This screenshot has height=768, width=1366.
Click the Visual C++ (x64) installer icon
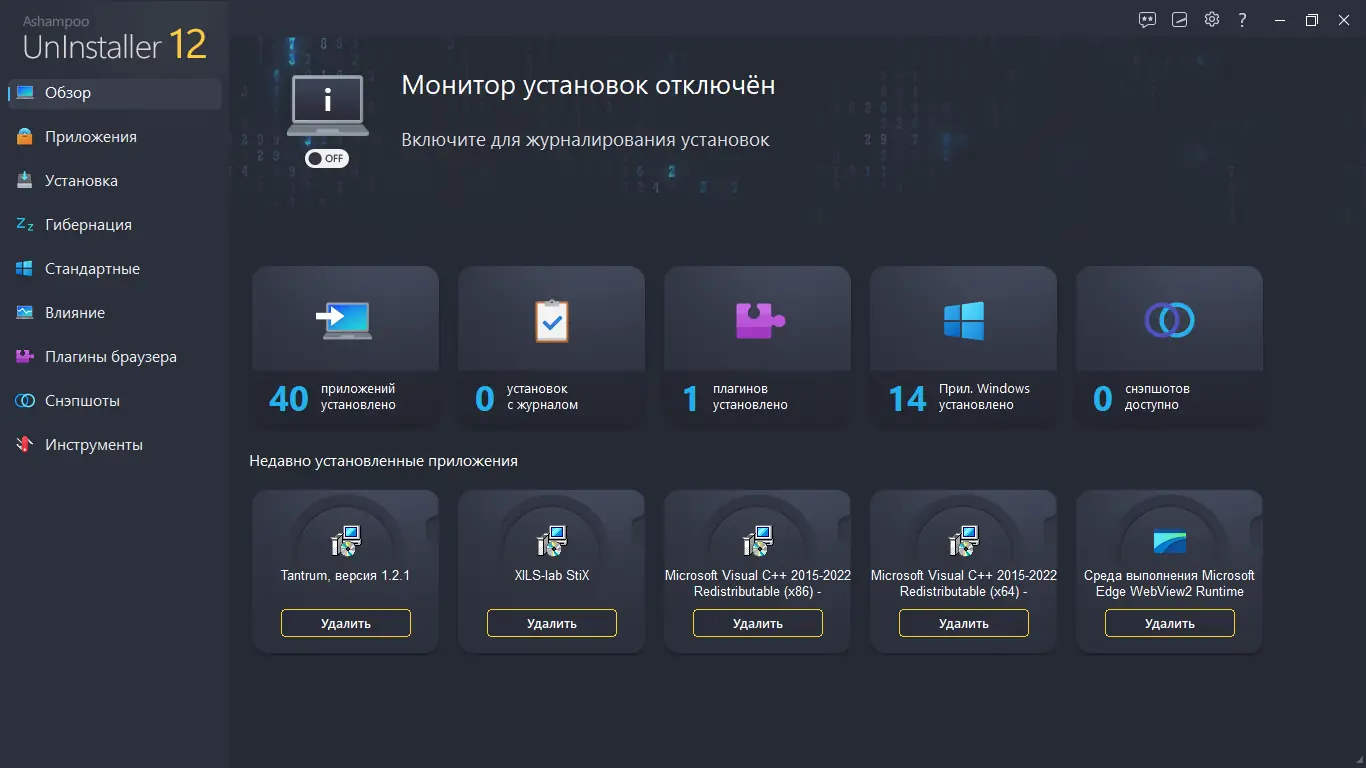(963, 541)
